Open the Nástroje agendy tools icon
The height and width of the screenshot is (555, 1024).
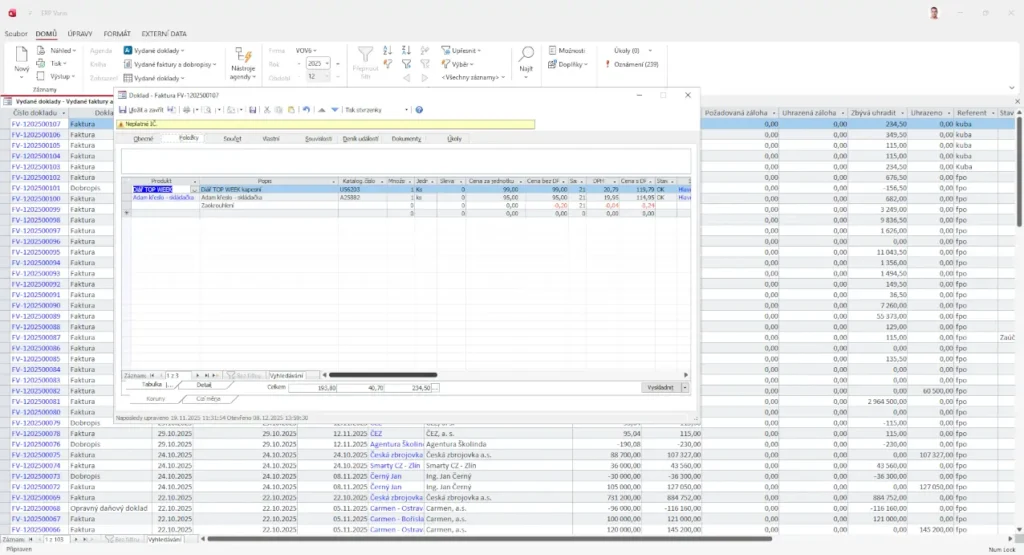[x=243, y=59]
